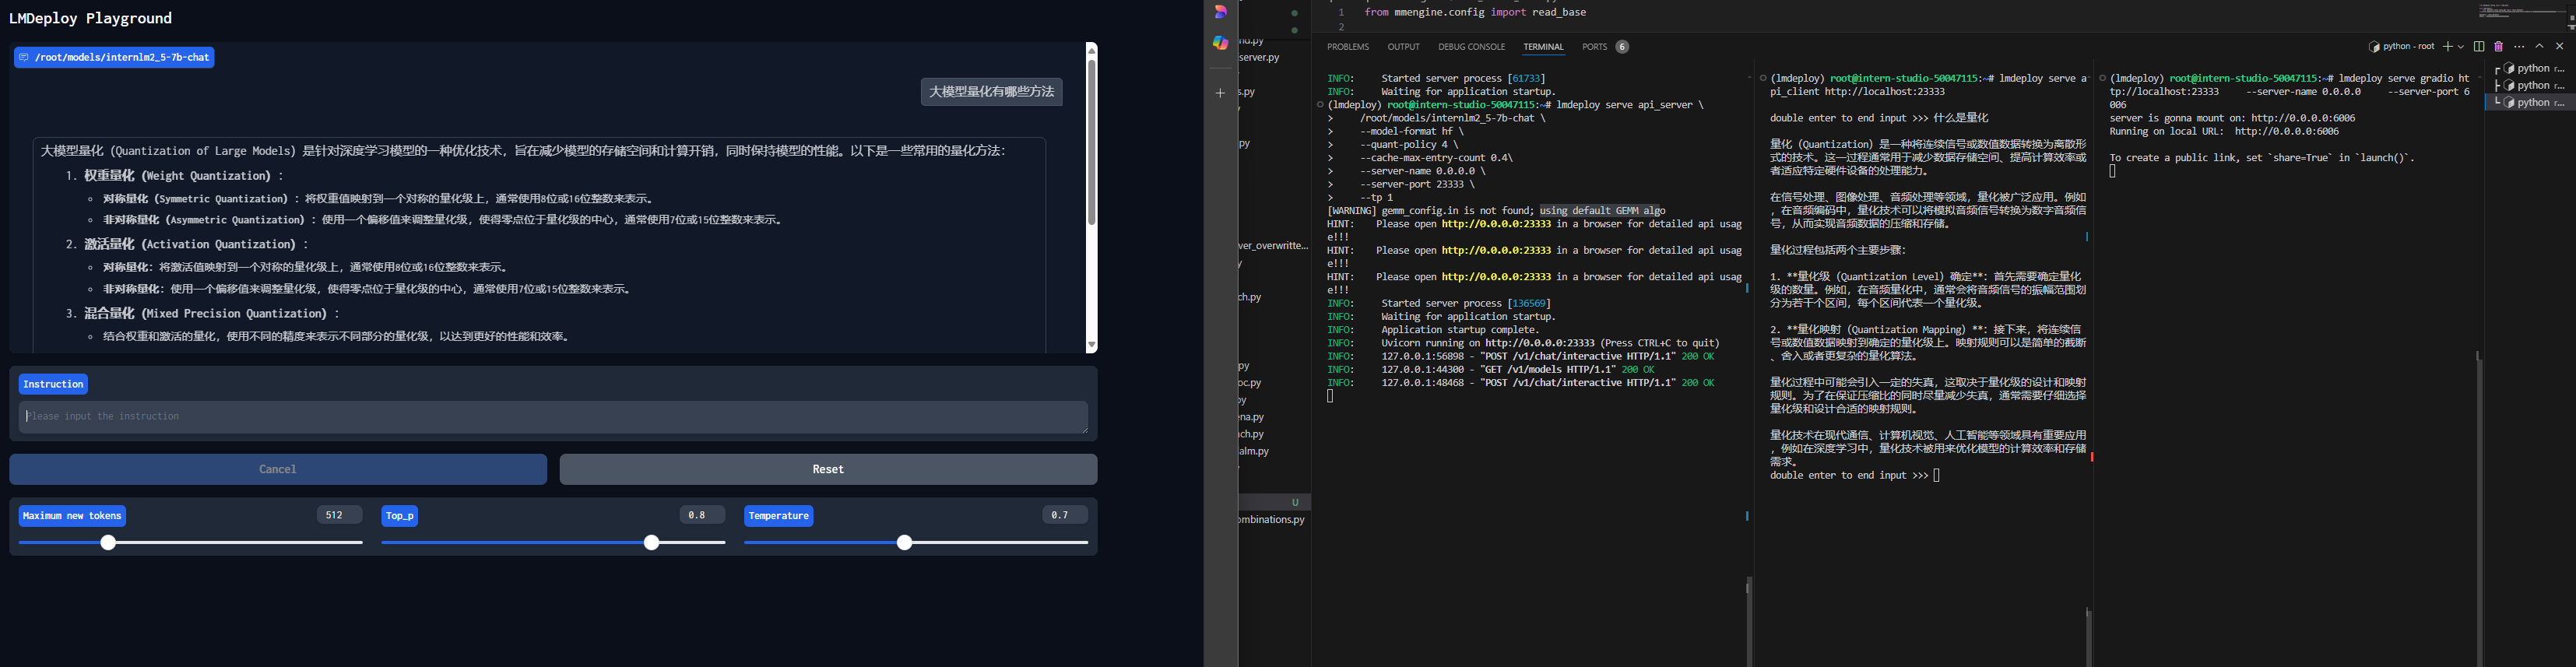Click the Top_p label
2576x667 pixels.
click(399, 516)
